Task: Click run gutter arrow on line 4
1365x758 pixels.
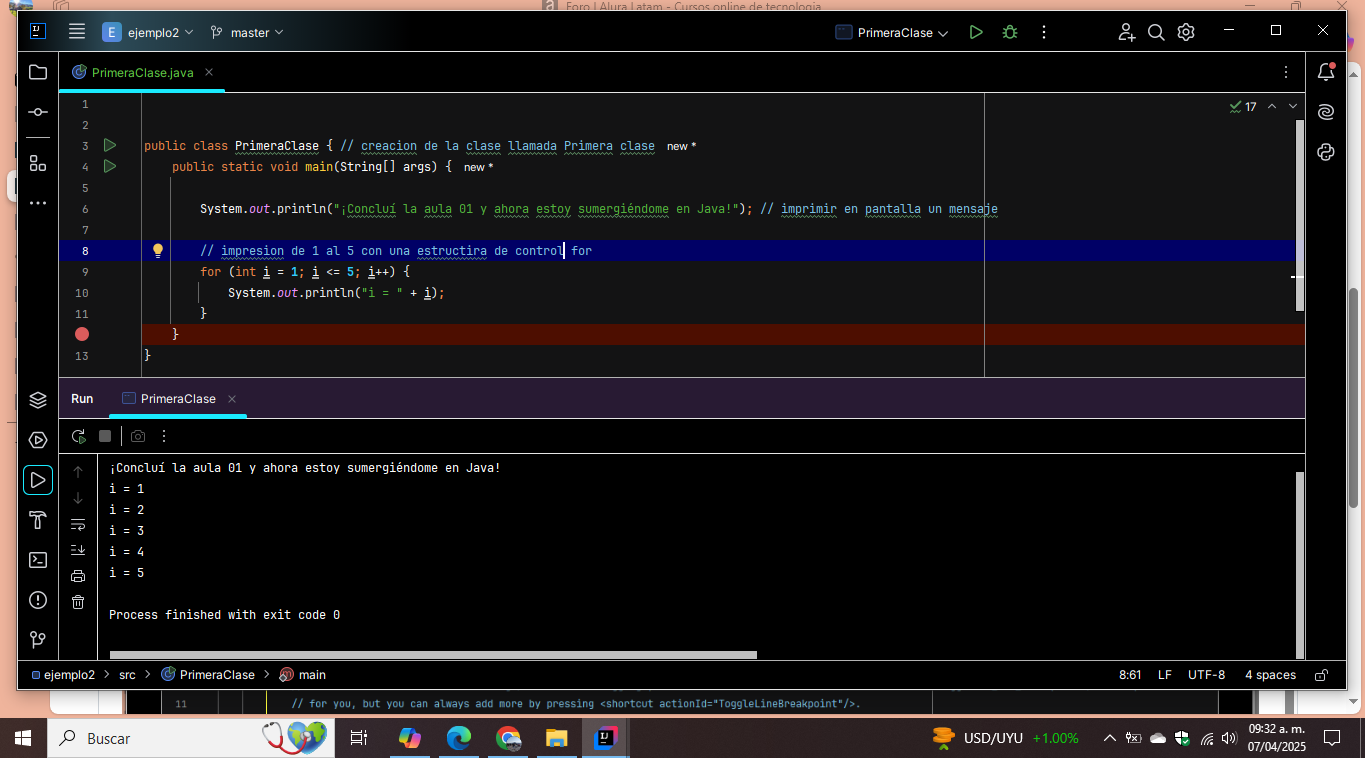Action: [110, 166]
